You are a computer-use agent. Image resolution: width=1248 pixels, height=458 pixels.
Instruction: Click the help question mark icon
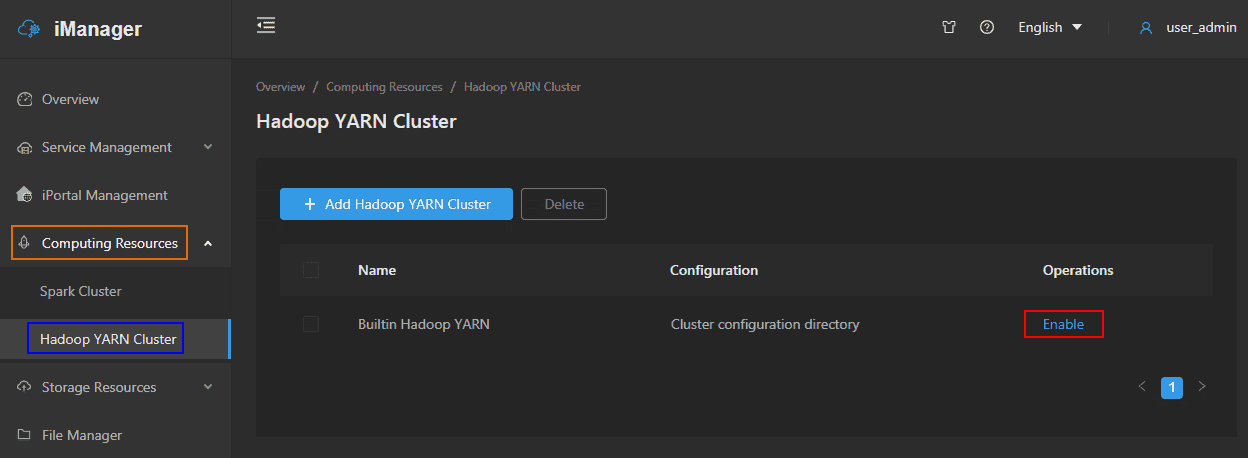(x=987, y=28)
